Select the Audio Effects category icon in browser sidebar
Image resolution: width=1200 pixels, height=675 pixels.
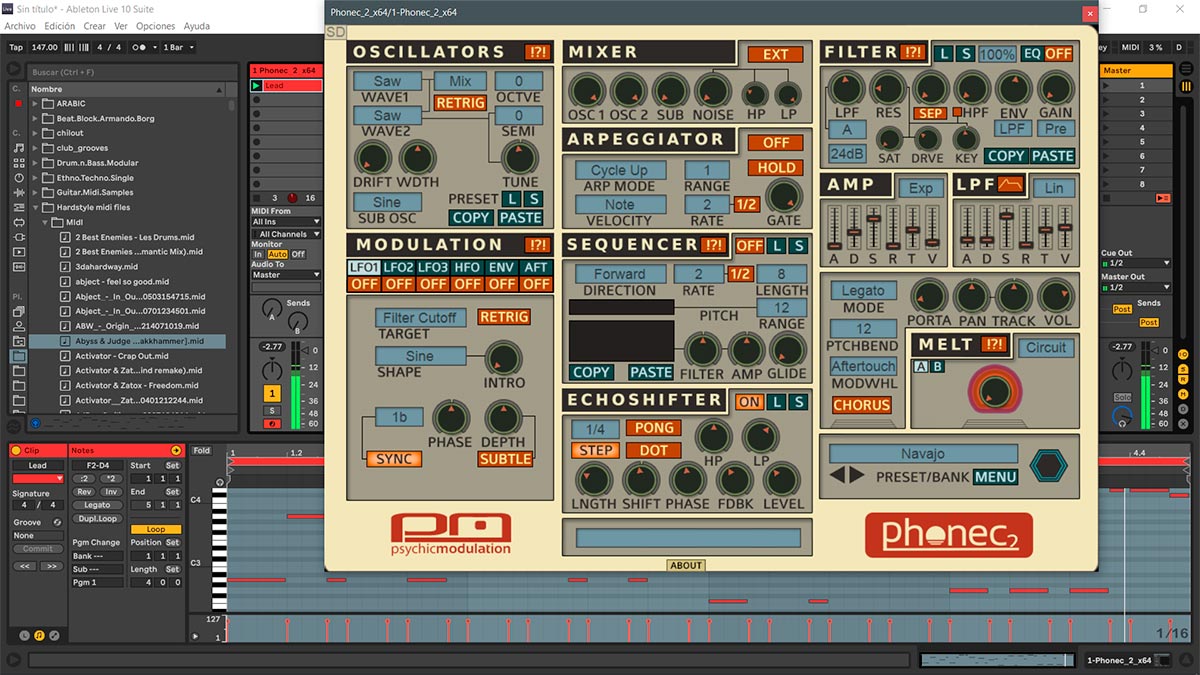point(19,192)
